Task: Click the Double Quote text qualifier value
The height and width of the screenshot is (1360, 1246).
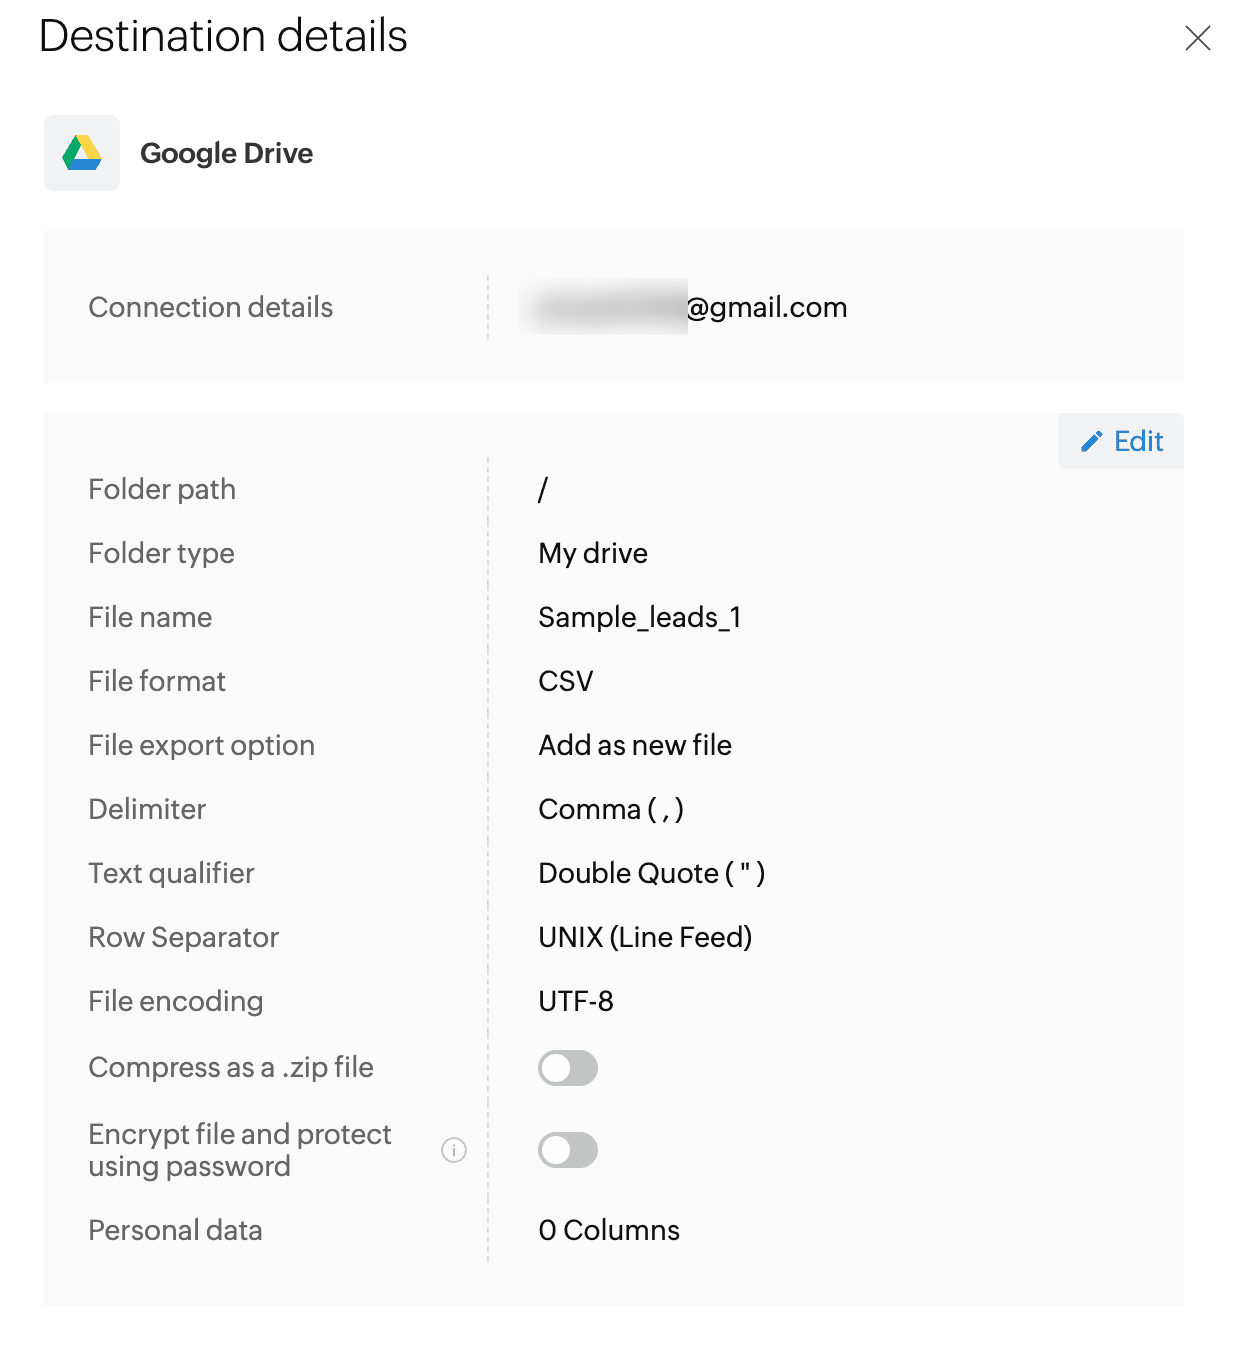Action: (651, 873)
